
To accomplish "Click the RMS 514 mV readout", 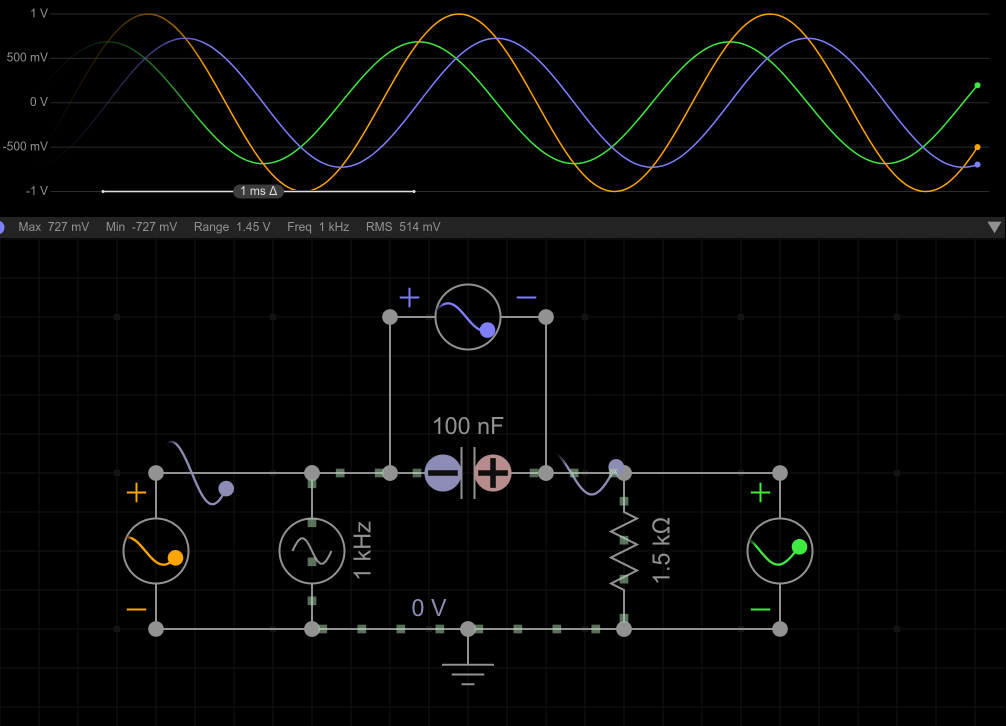I will (x=403, y=227).
